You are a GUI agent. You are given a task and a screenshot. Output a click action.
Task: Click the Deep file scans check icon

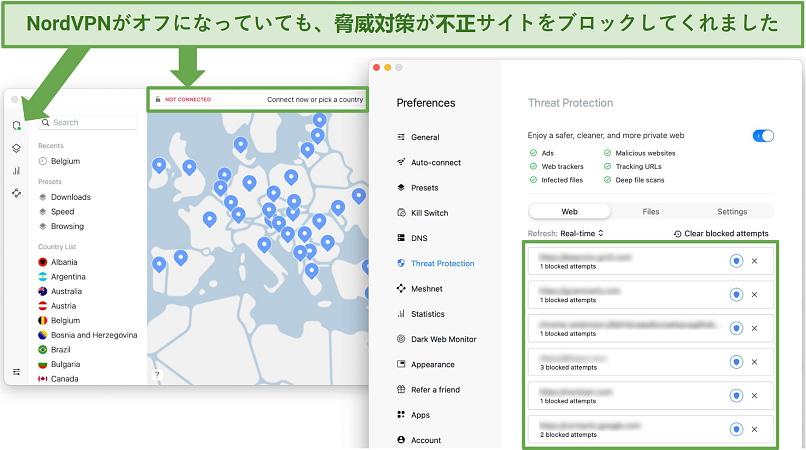[607, 180]
